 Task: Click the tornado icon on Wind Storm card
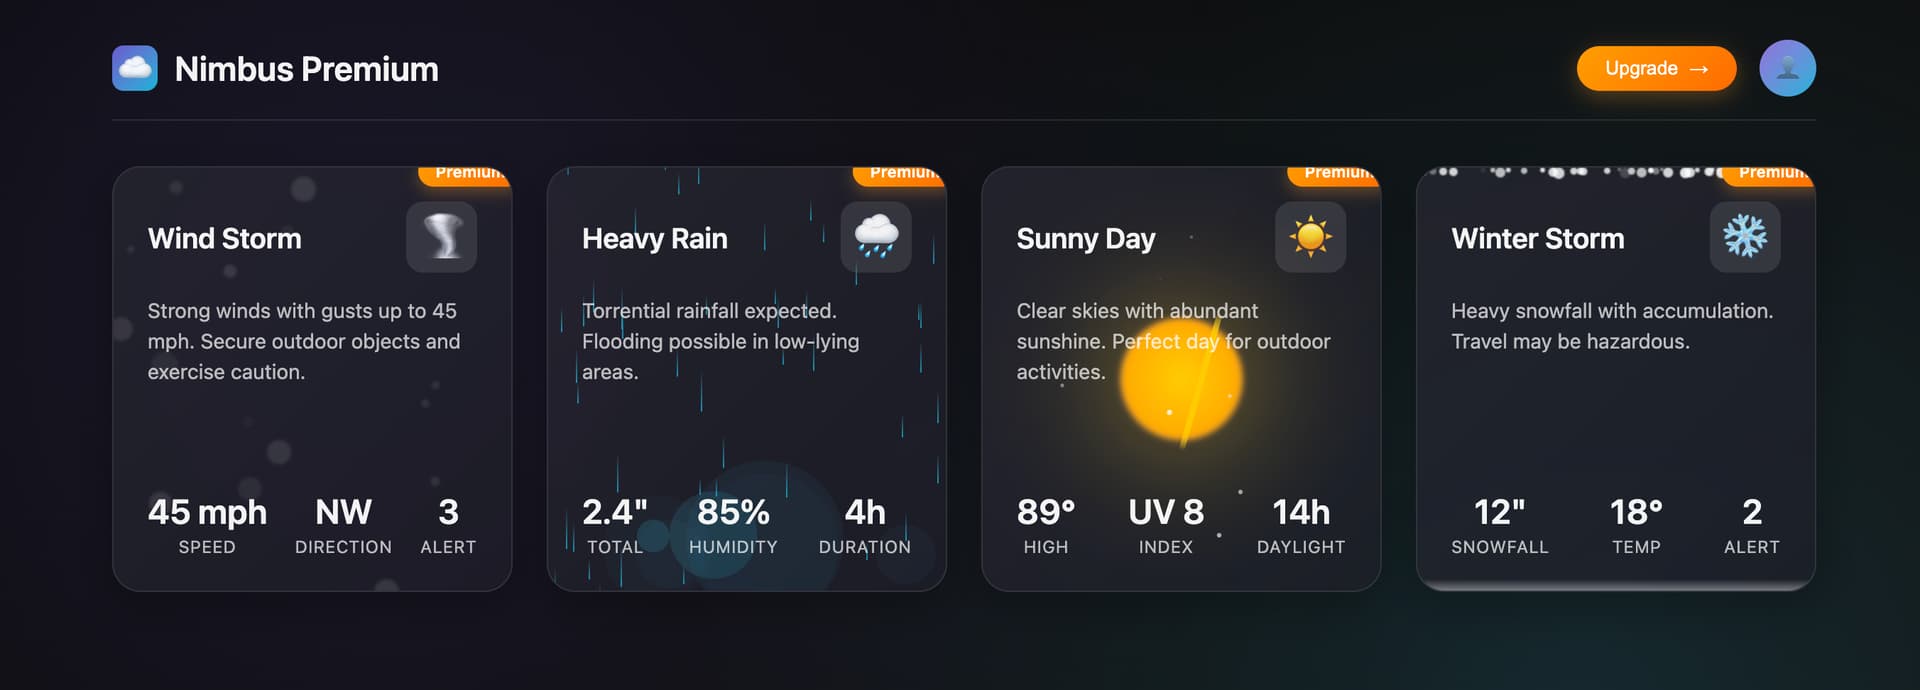click(x=441, y=237)
